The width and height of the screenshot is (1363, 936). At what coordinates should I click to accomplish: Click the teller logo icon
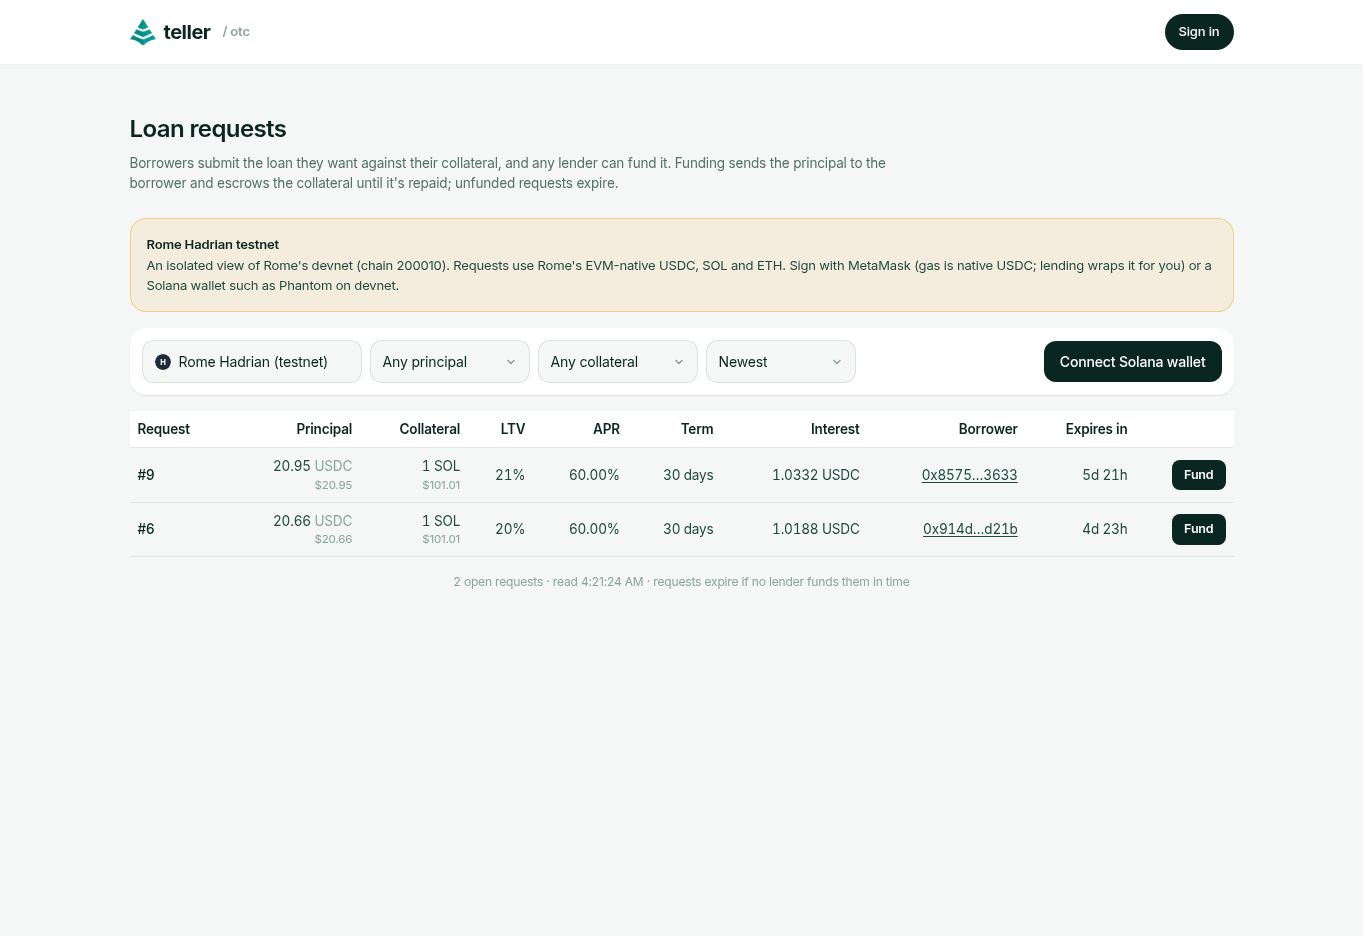(x=143, y=32)
